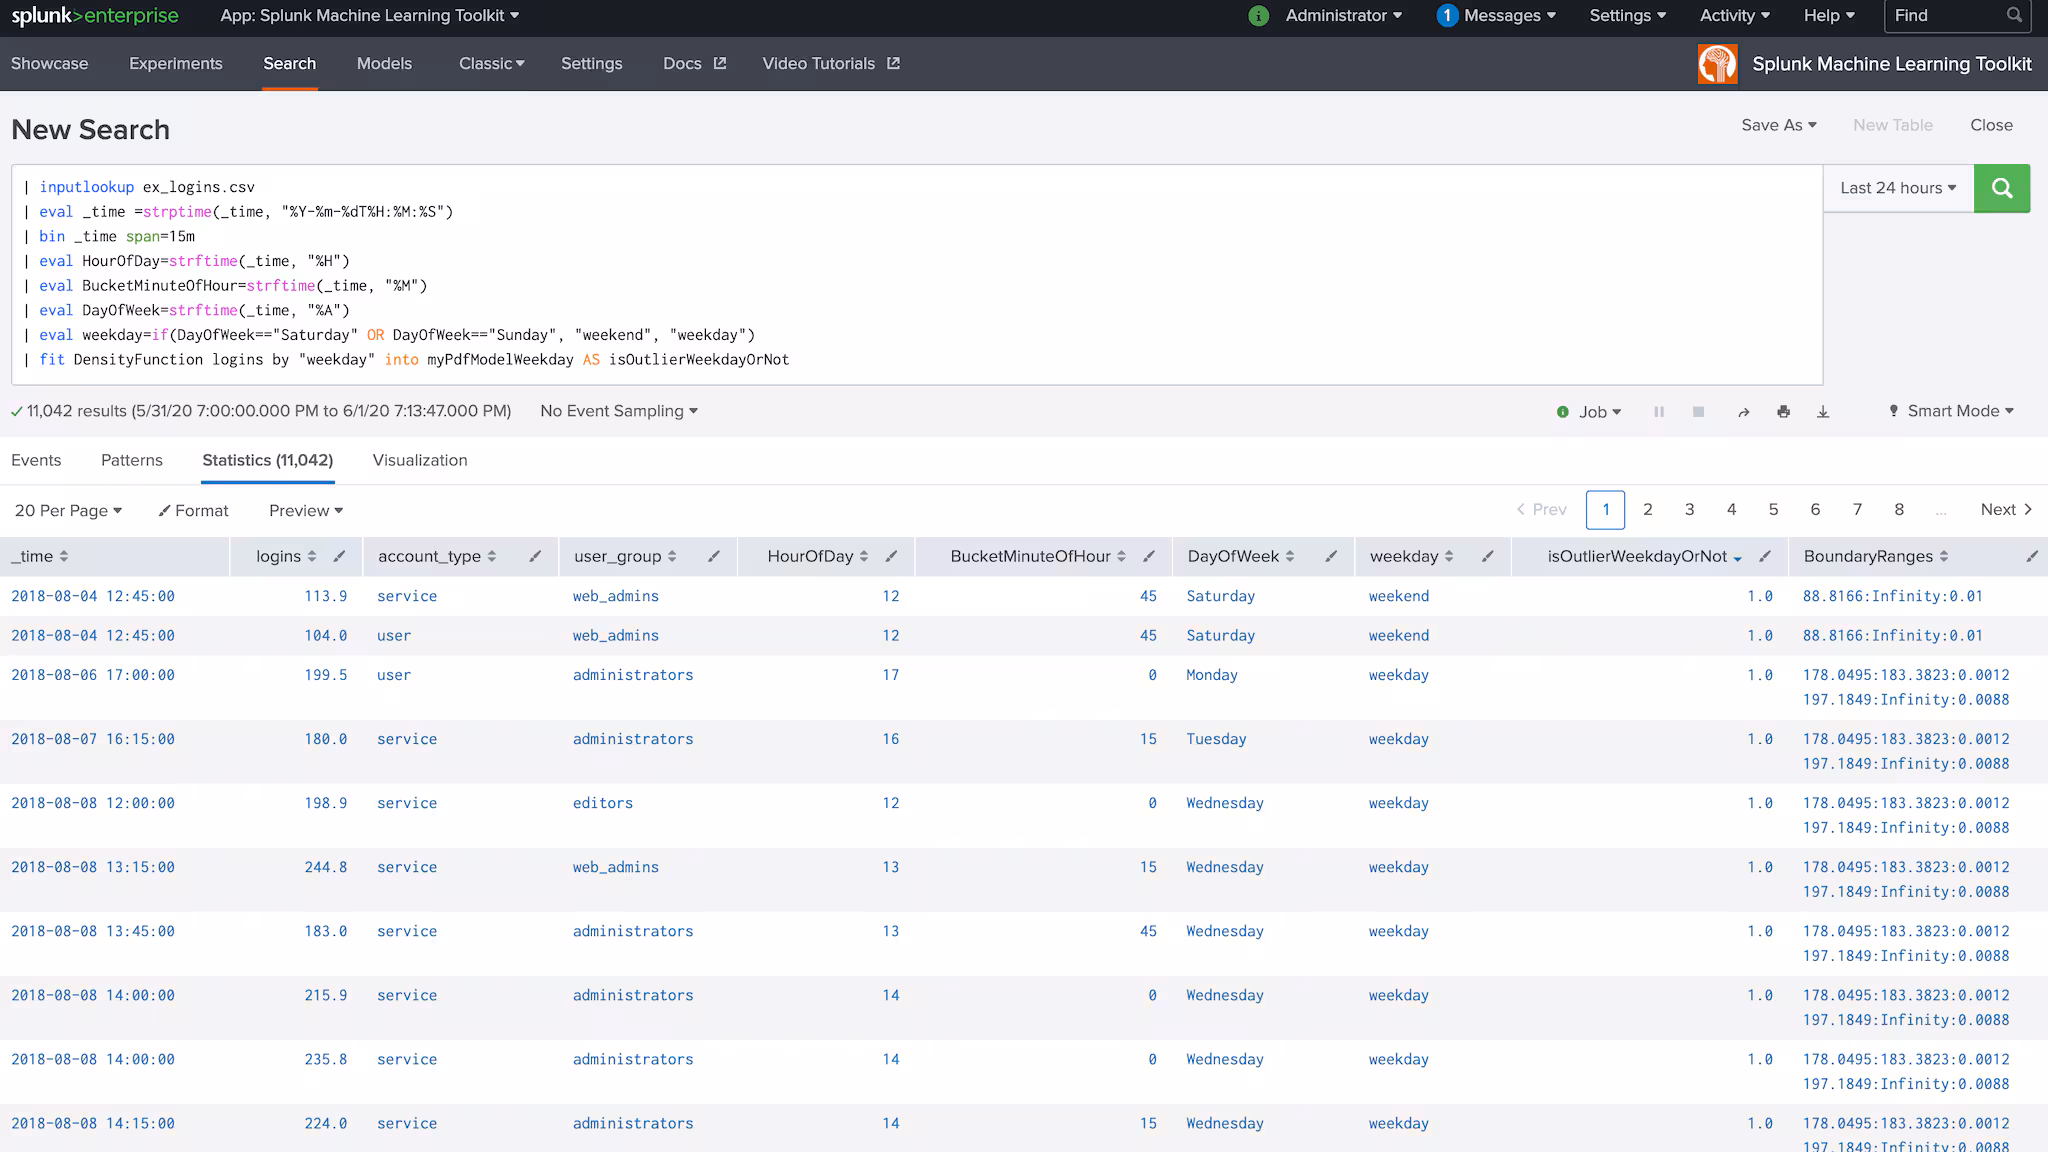
Task: Open the Last 24 hours time picker
Action: tap(1897, 188)
